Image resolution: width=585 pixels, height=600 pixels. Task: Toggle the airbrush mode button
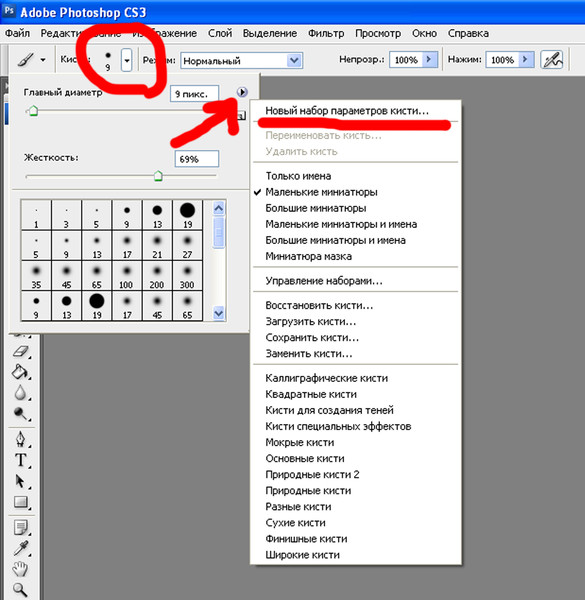coord(552,60)
